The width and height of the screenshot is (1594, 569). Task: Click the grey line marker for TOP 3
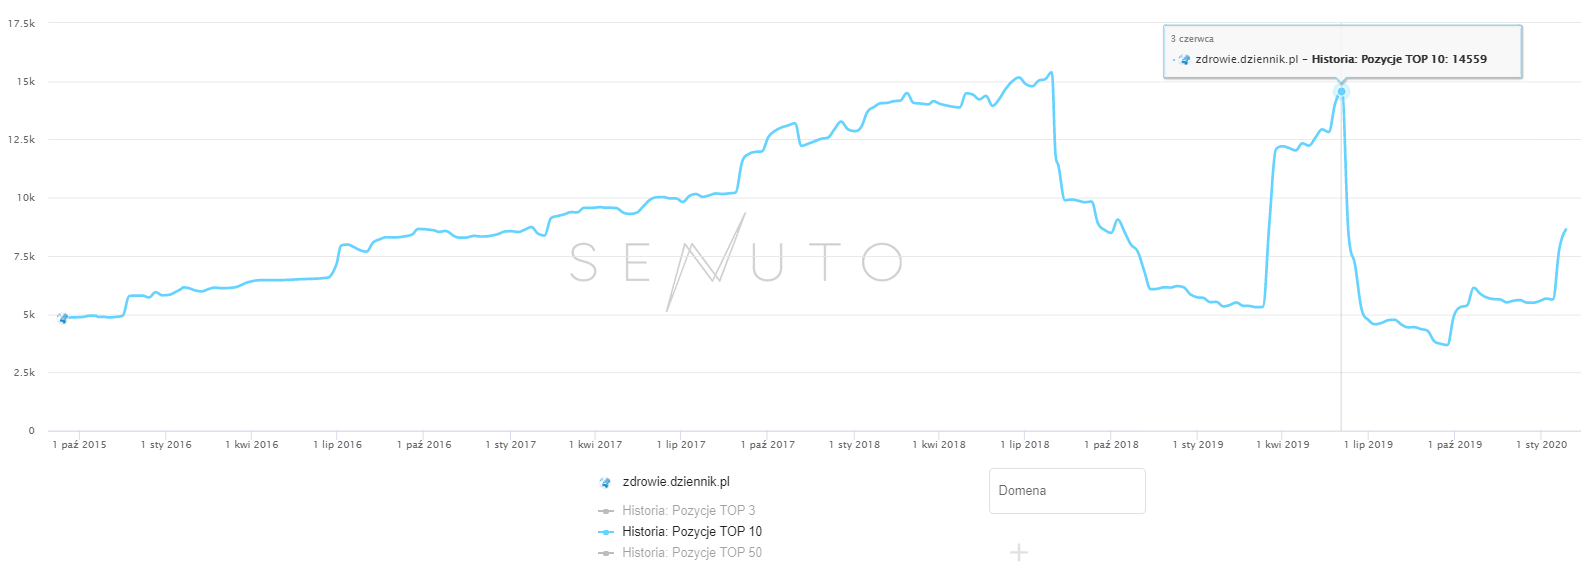[605, 511]
